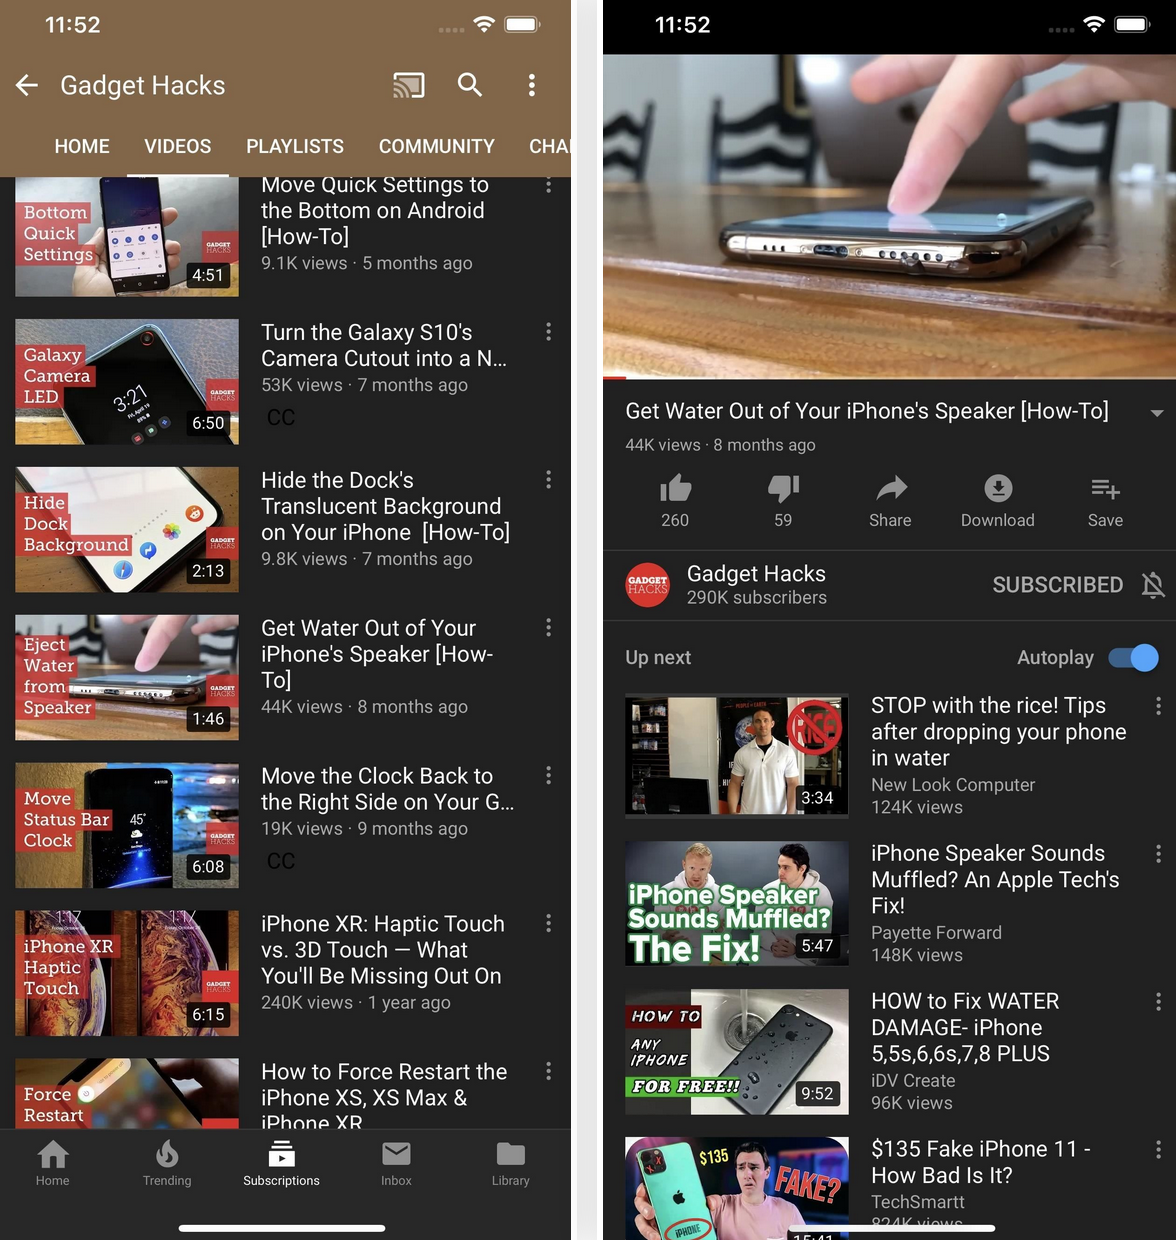Open the Gadget Hacks channel name link

coord(756,574)
